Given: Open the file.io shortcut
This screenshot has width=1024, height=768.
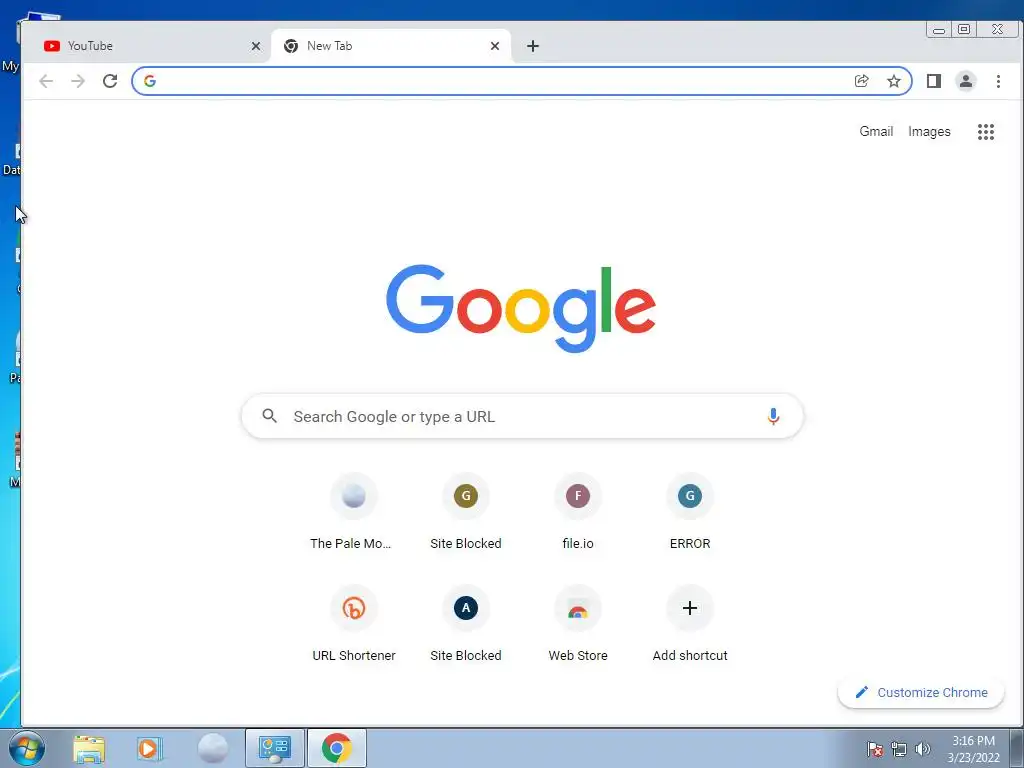Looking at the screenshot, I should 578,513.
